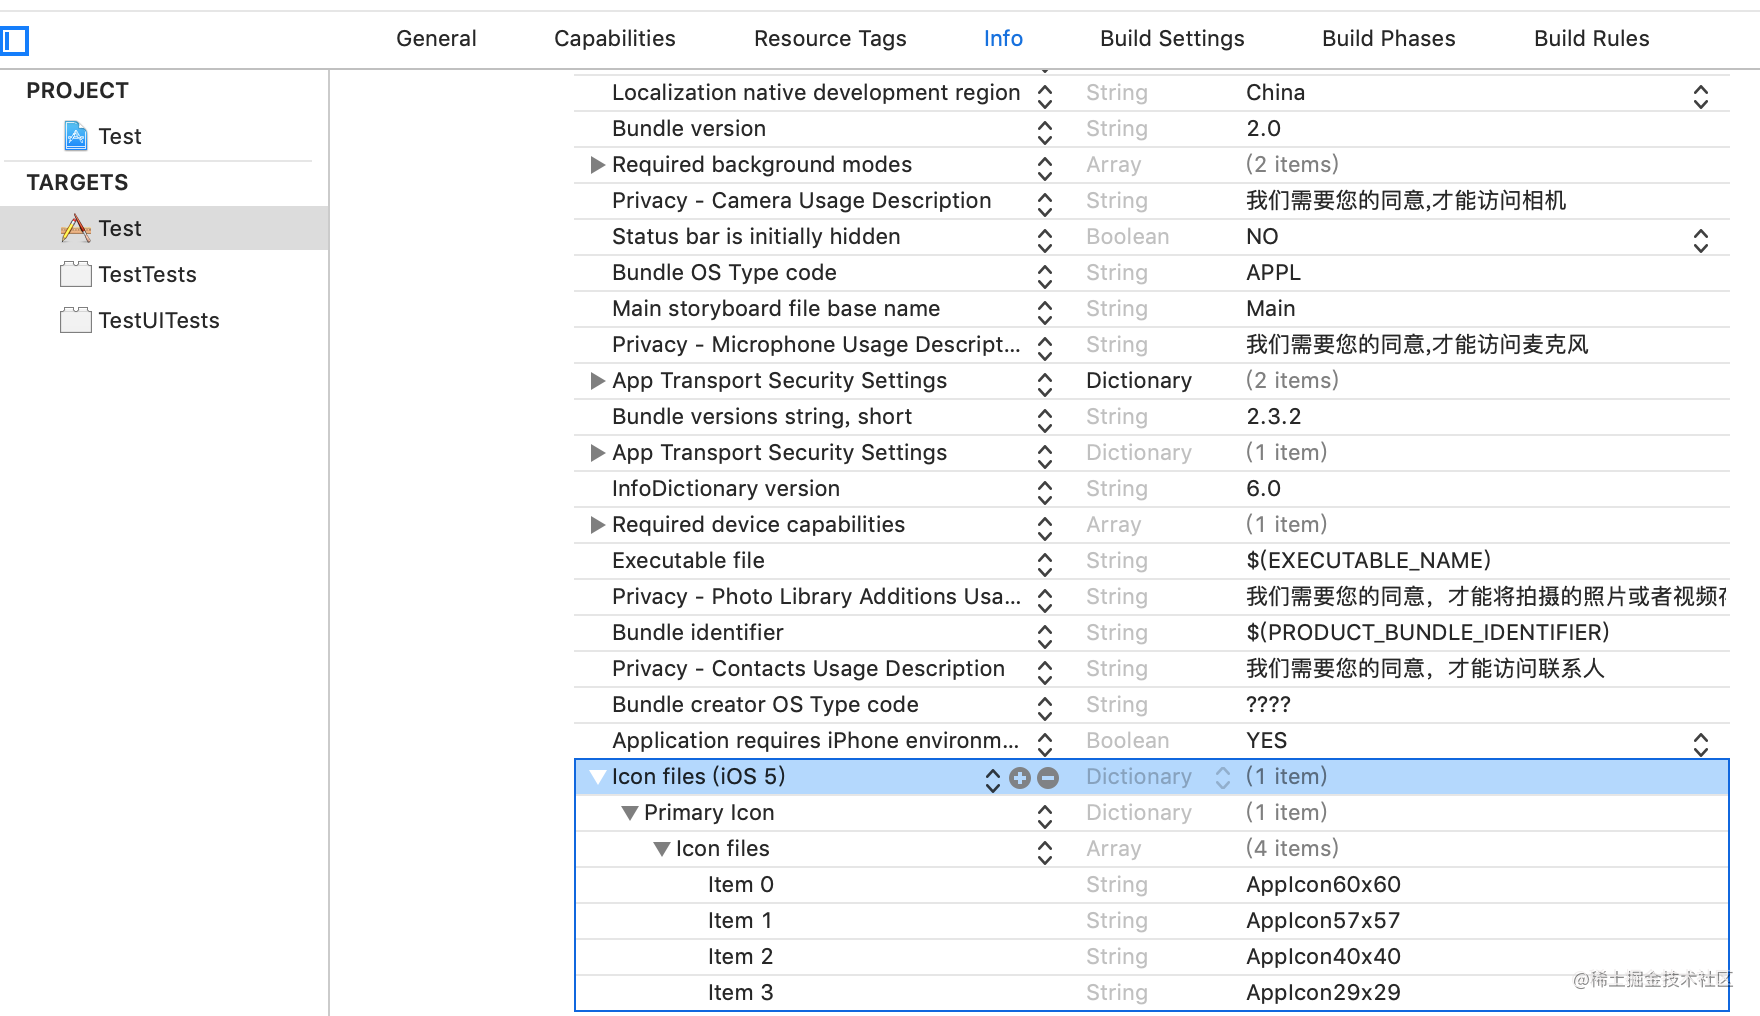Click the key stepper for Executable file
This screenshot has height=1016, width=1760.
(1045, 565)
